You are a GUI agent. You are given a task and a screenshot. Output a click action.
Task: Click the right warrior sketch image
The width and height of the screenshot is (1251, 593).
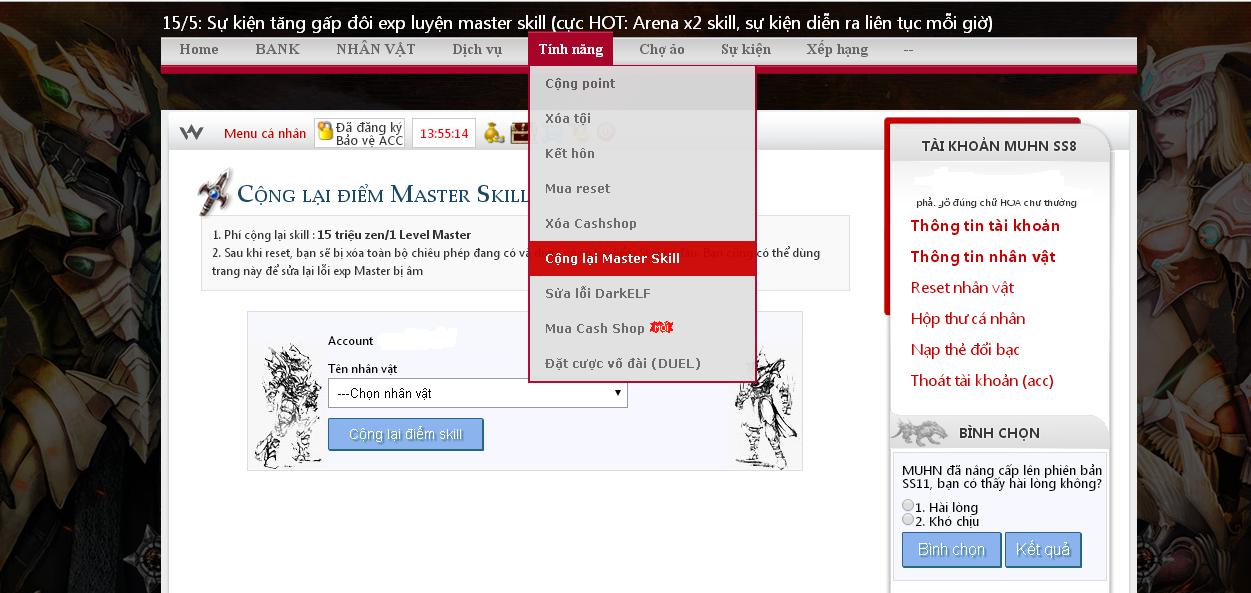tap(767, 410)
